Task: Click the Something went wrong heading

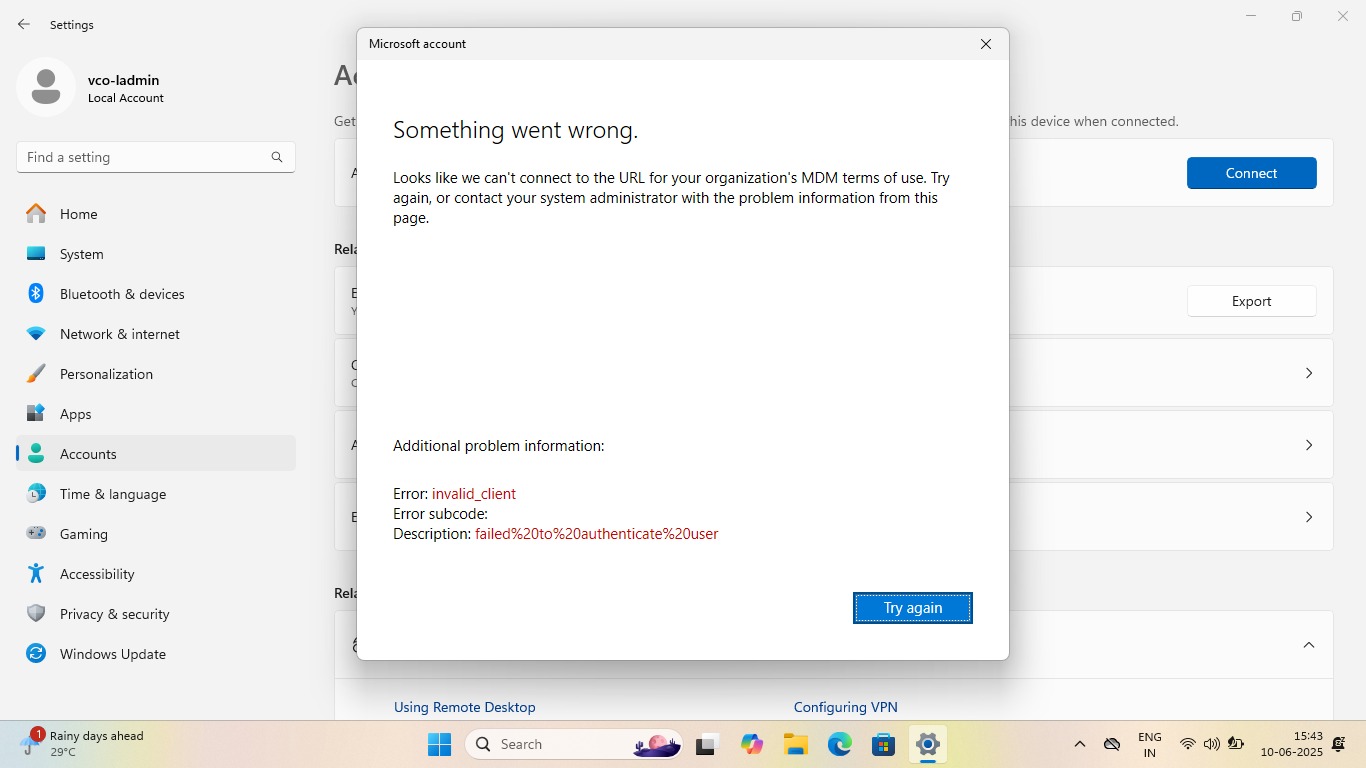Action: click(515, 130)
